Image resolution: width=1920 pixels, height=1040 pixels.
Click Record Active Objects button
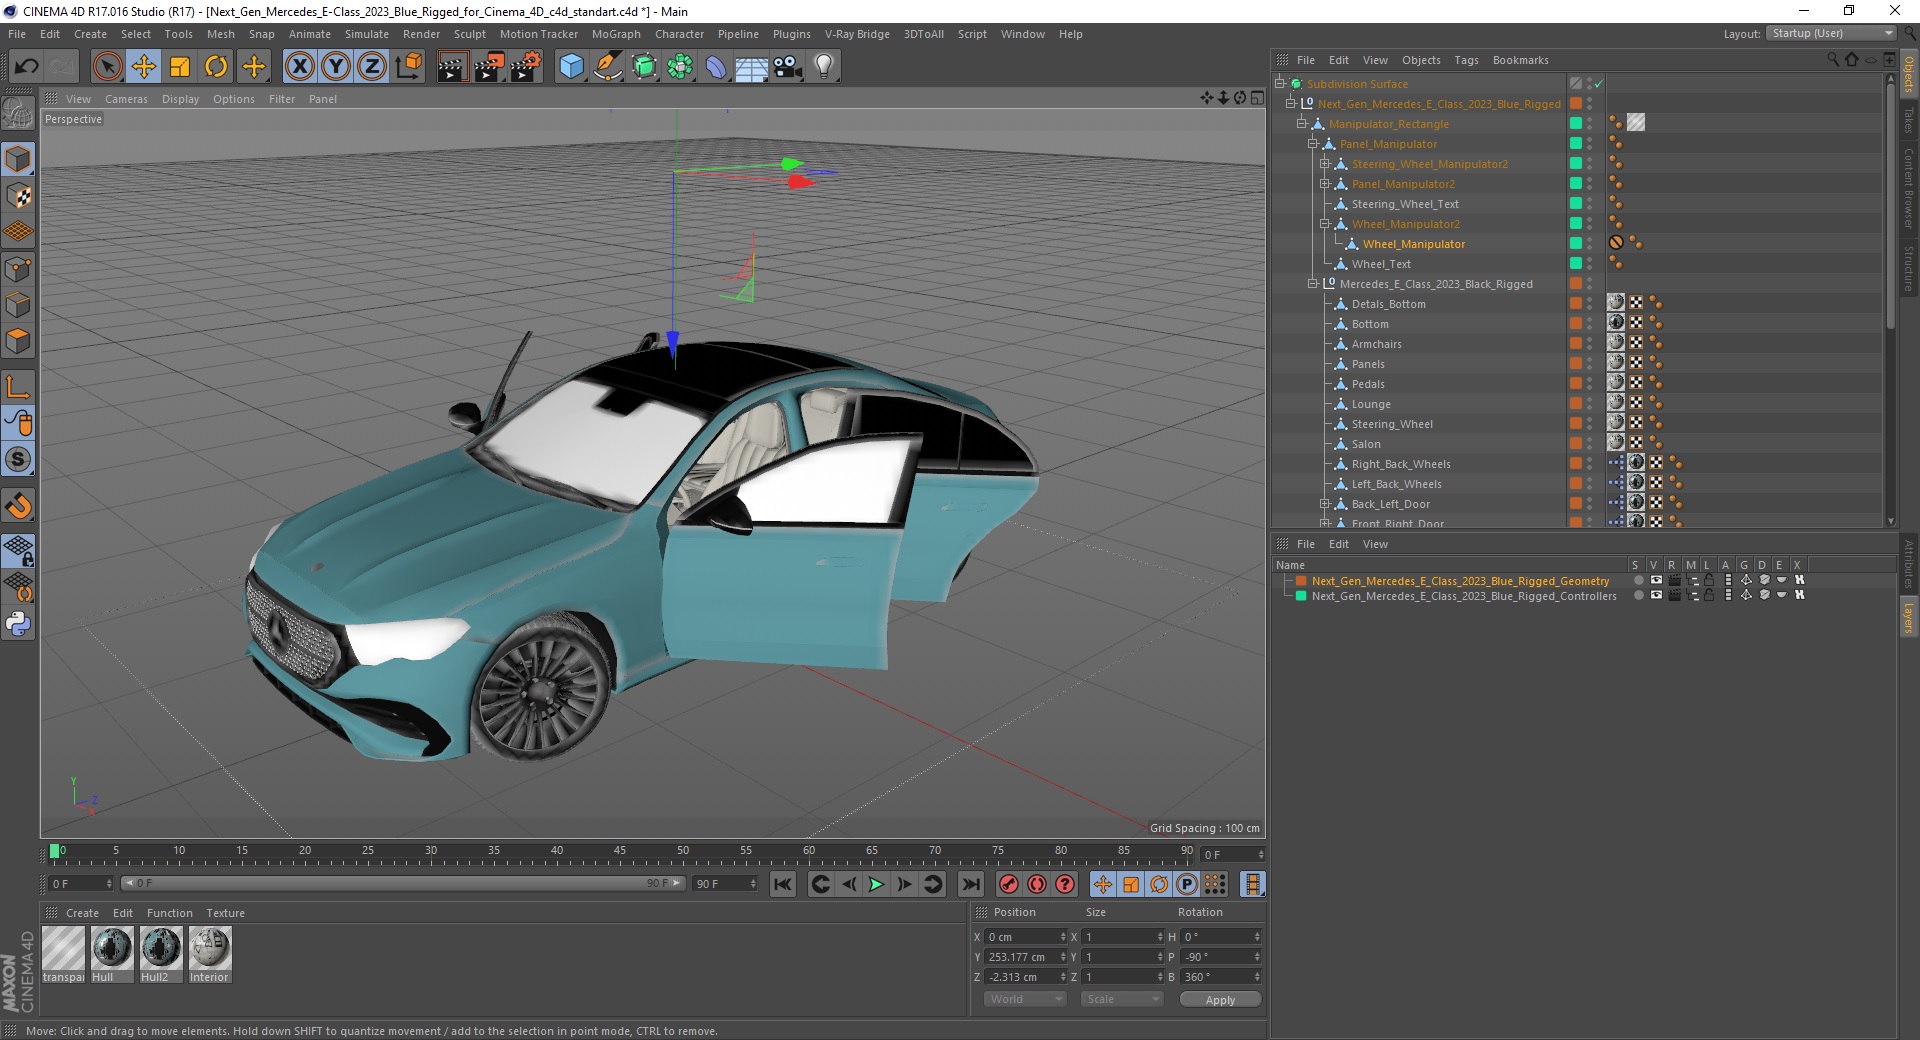1009,884
